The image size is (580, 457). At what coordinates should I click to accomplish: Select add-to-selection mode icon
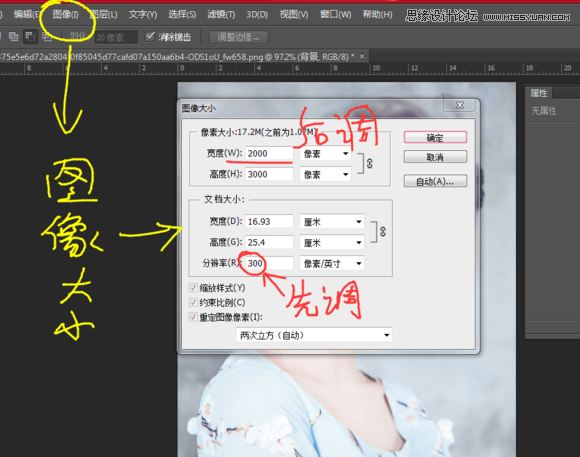(14, 36)
